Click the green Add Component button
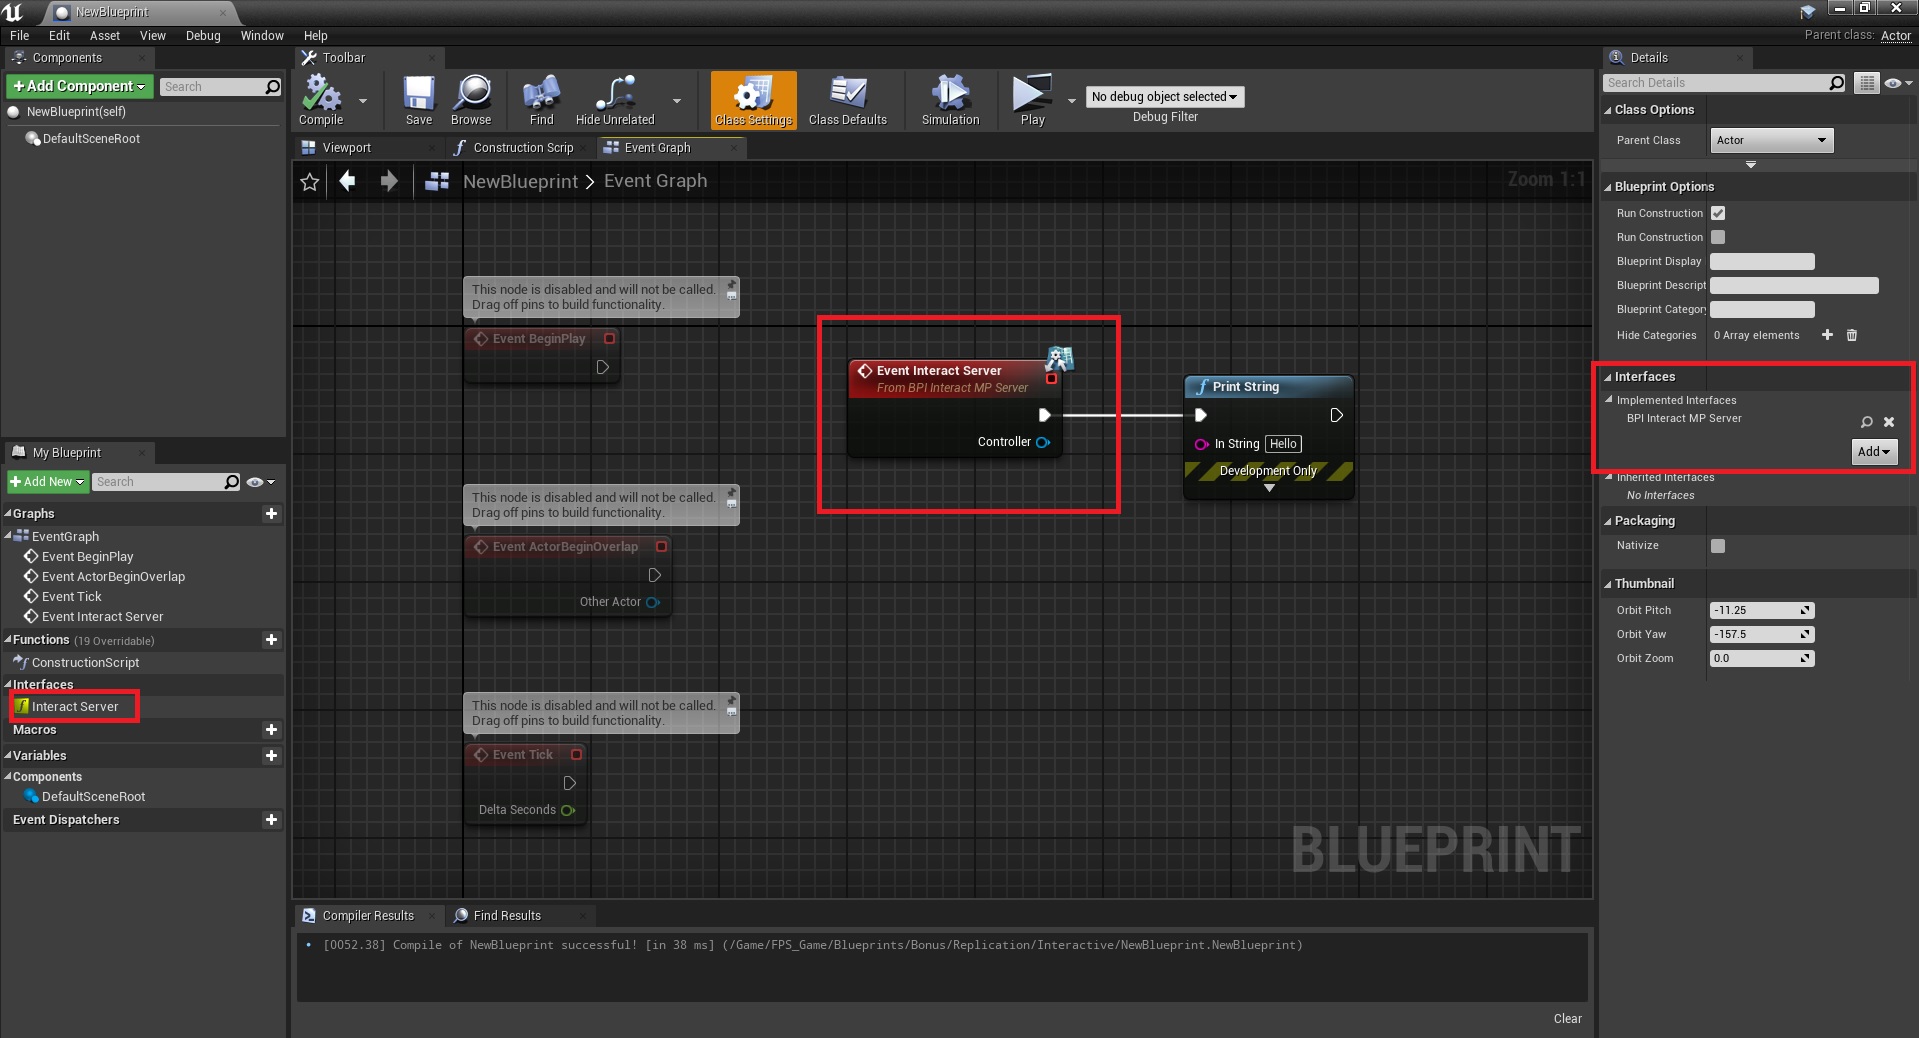Screen dimensions: 1919x1038 coord(80,87)
